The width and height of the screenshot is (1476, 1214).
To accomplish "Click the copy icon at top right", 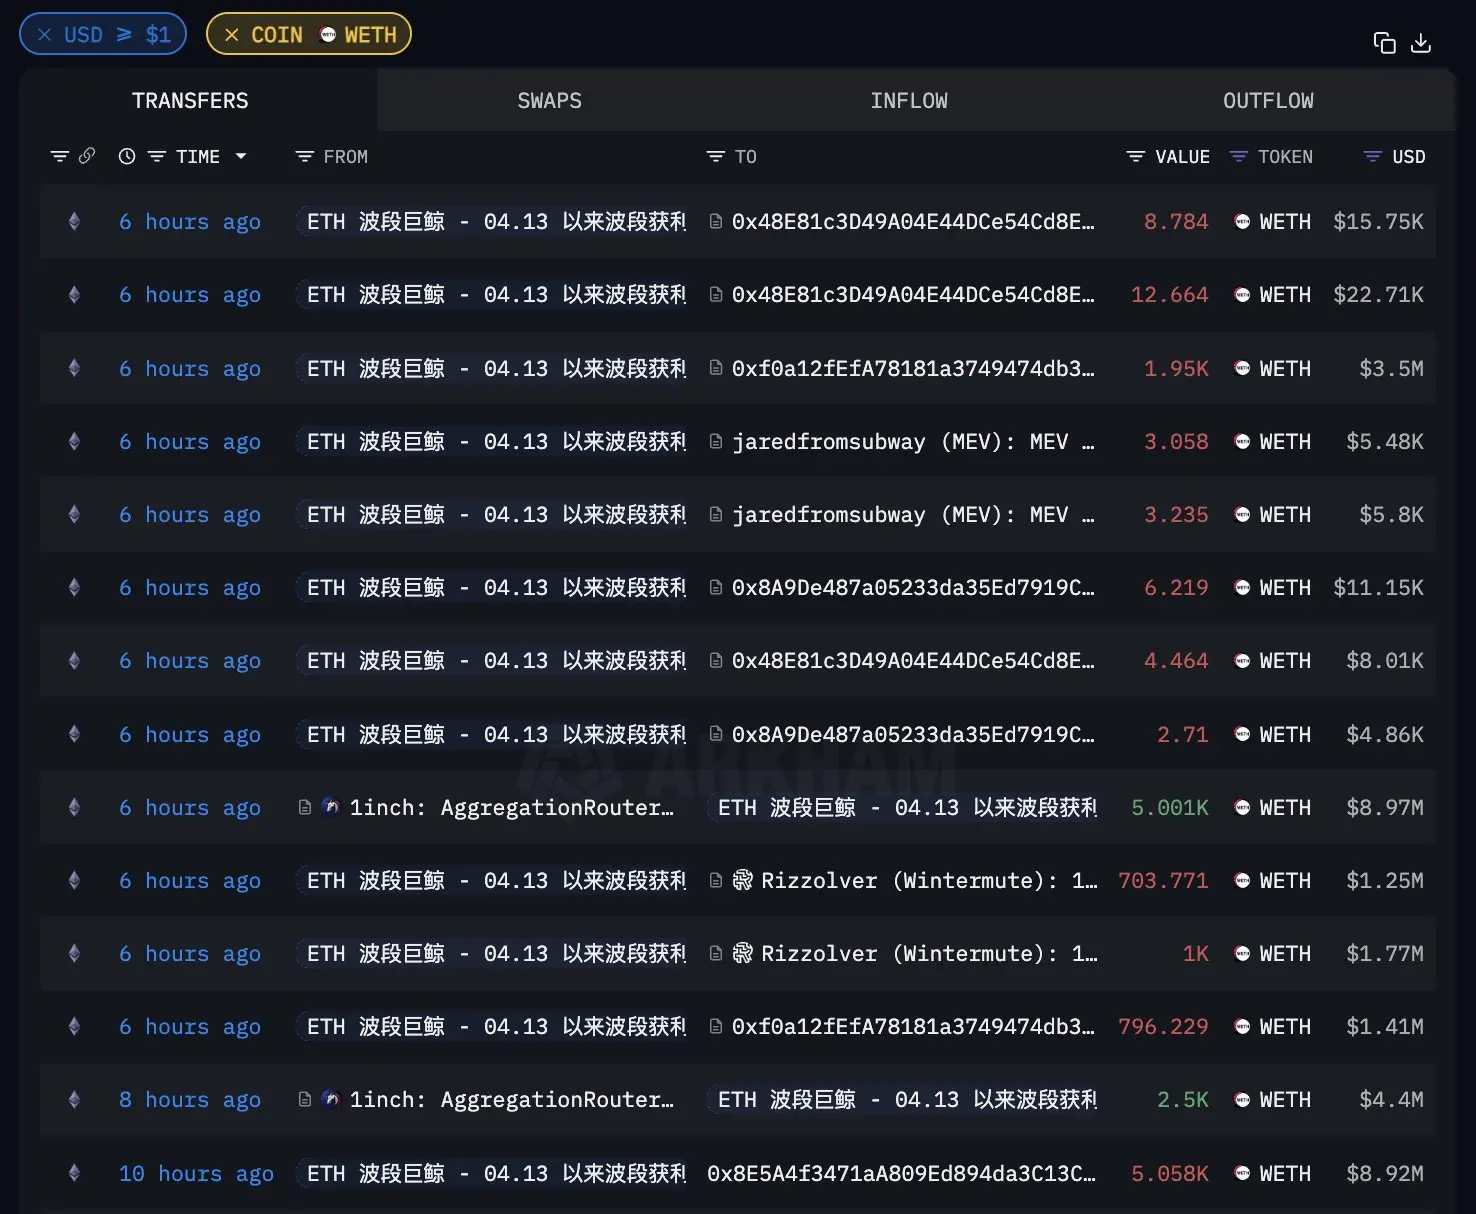I will coord(1384,43).
